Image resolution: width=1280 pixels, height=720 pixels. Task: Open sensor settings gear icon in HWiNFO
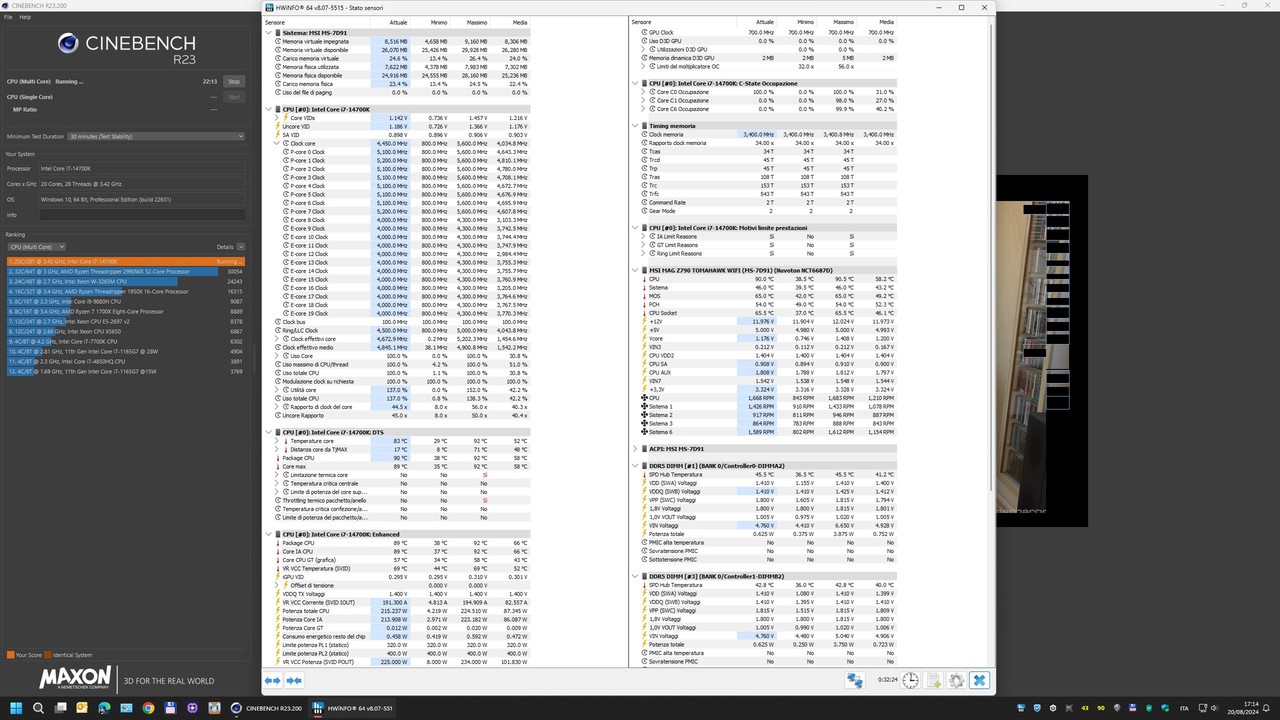tap(956, 680)
